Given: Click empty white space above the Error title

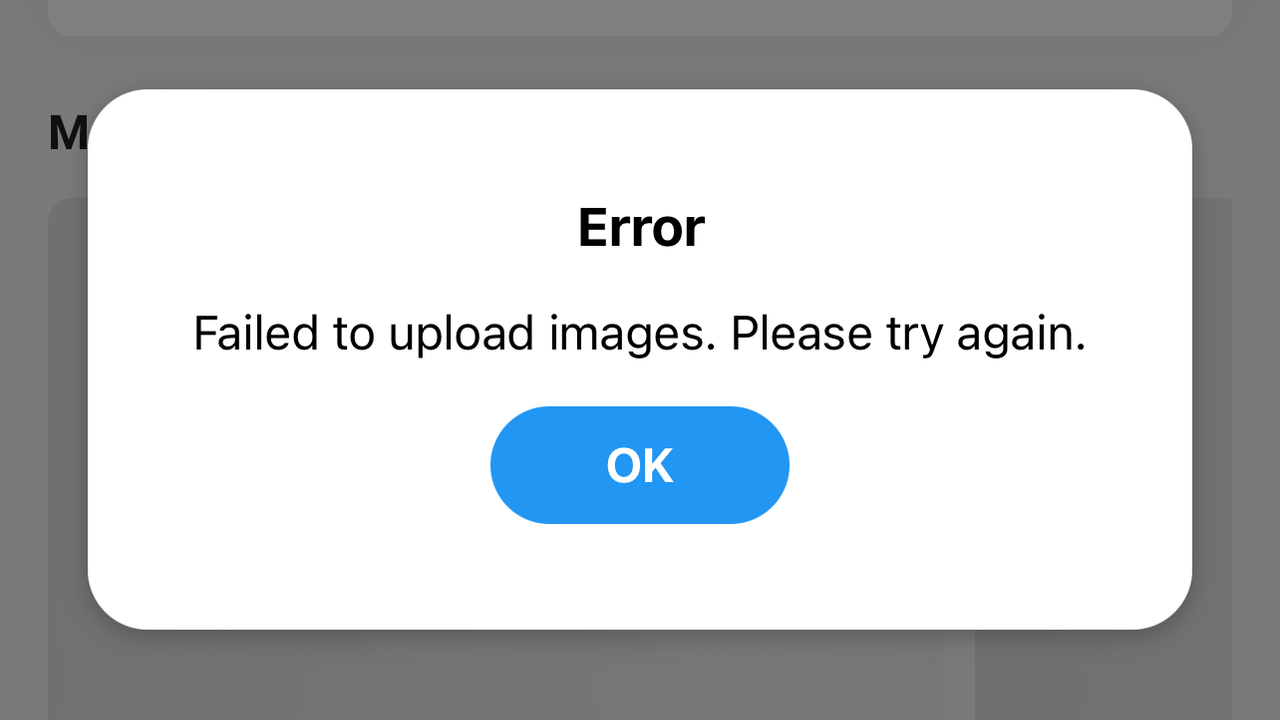Looking at the screenshot, I should click(640, 145).
